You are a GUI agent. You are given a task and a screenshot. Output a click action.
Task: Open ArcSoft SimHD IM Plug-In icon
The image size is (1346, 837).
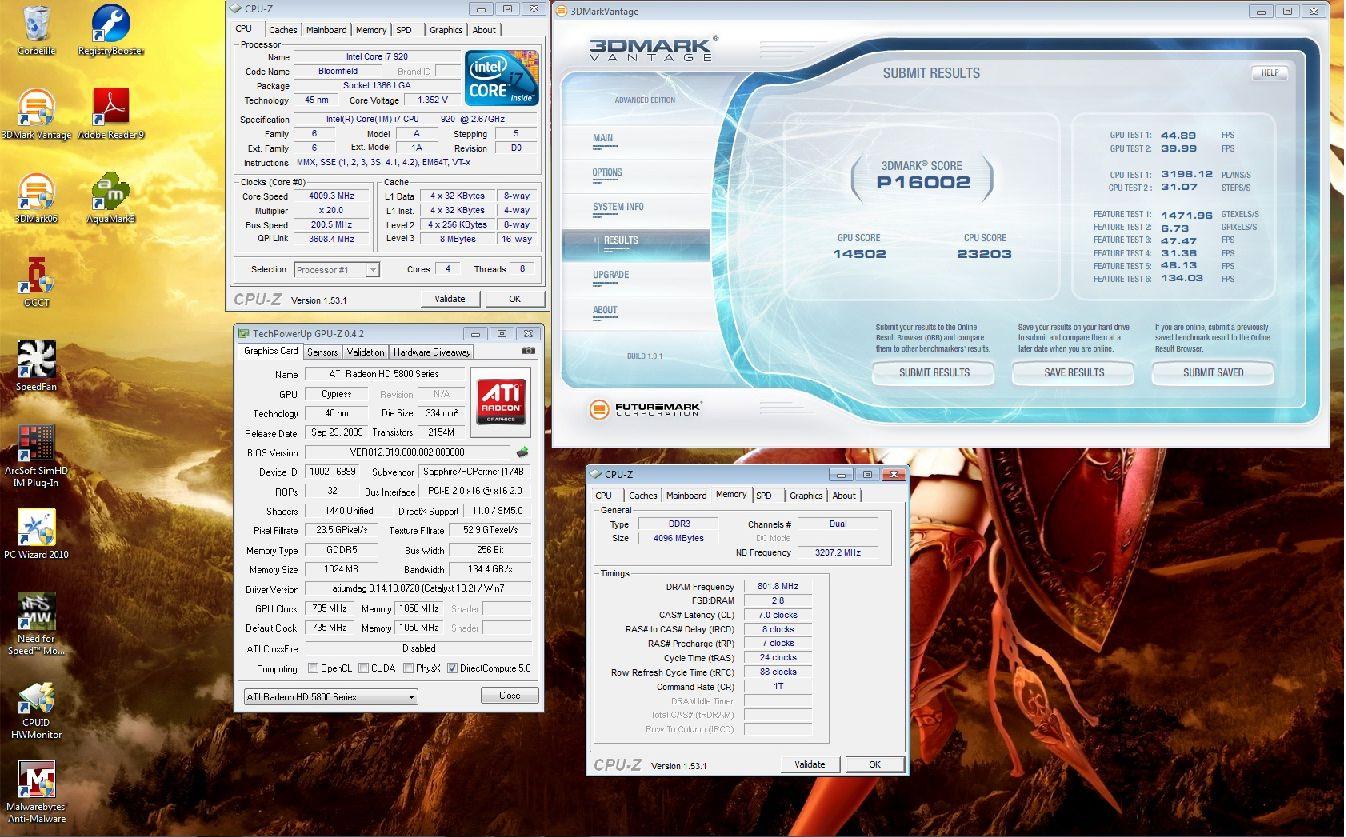point(36,456)
